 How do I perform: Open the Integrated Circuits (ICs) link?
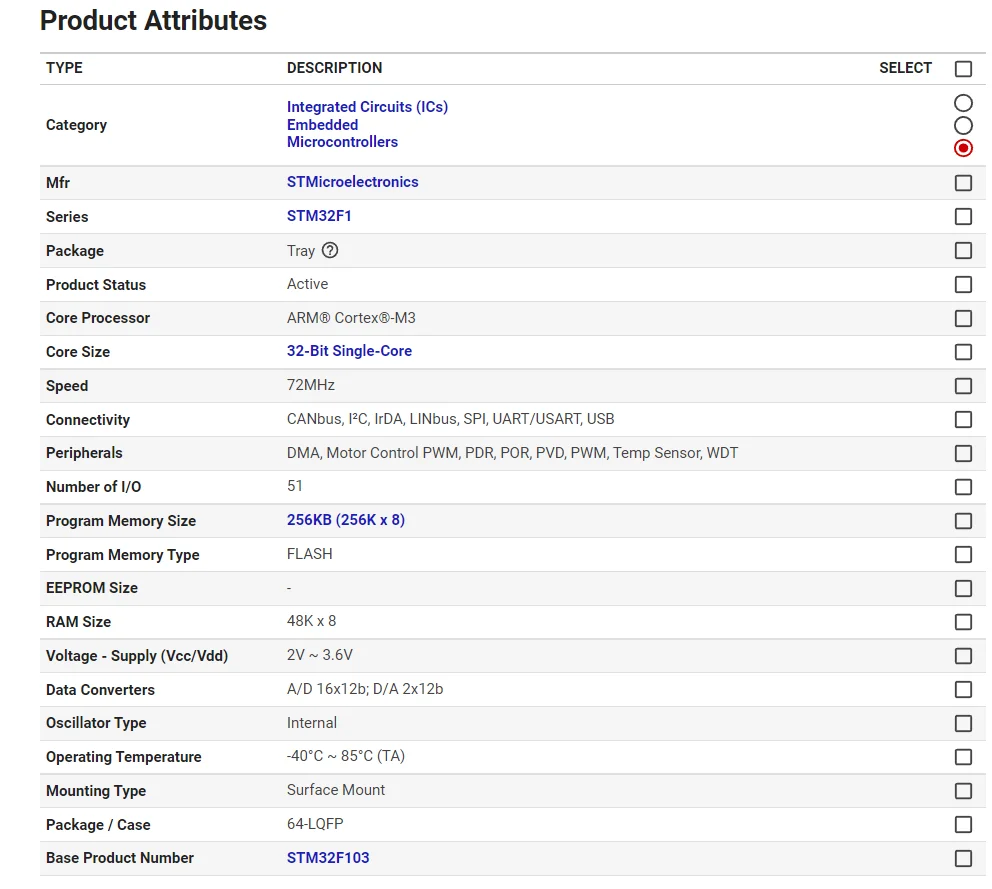(x=367, y=107)
